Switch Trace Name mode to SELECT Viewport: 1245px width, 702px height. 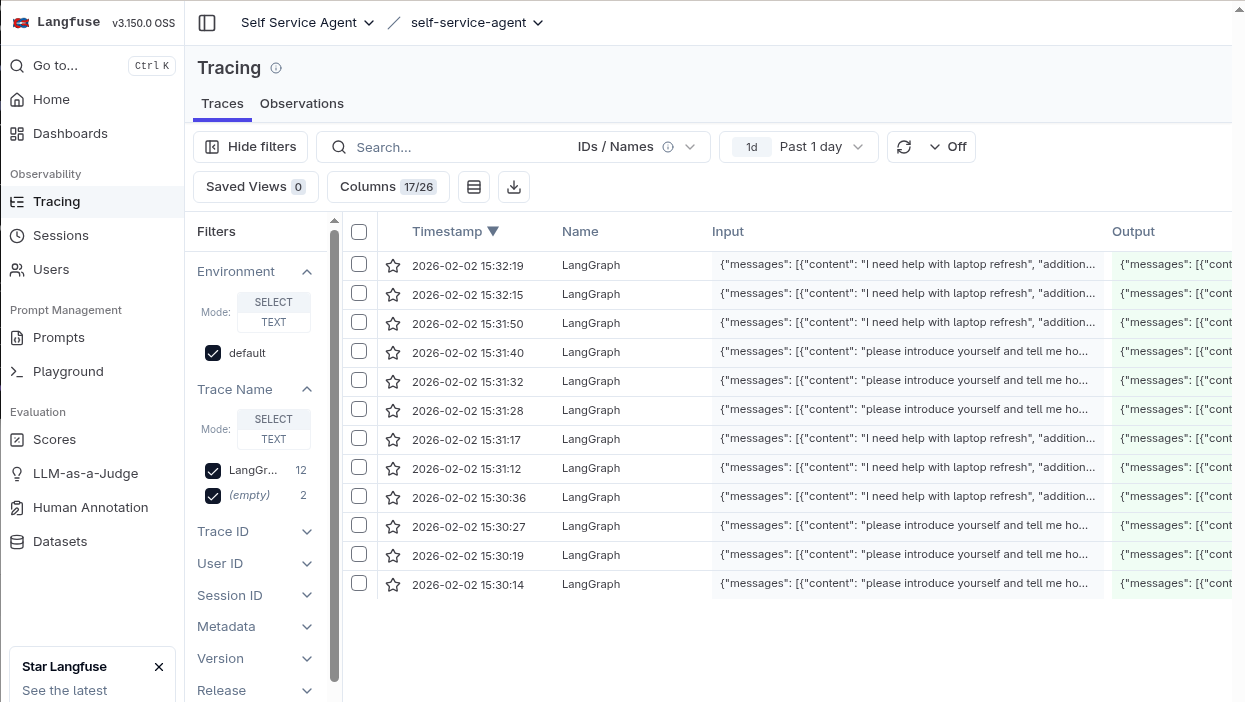pos(274,419)
